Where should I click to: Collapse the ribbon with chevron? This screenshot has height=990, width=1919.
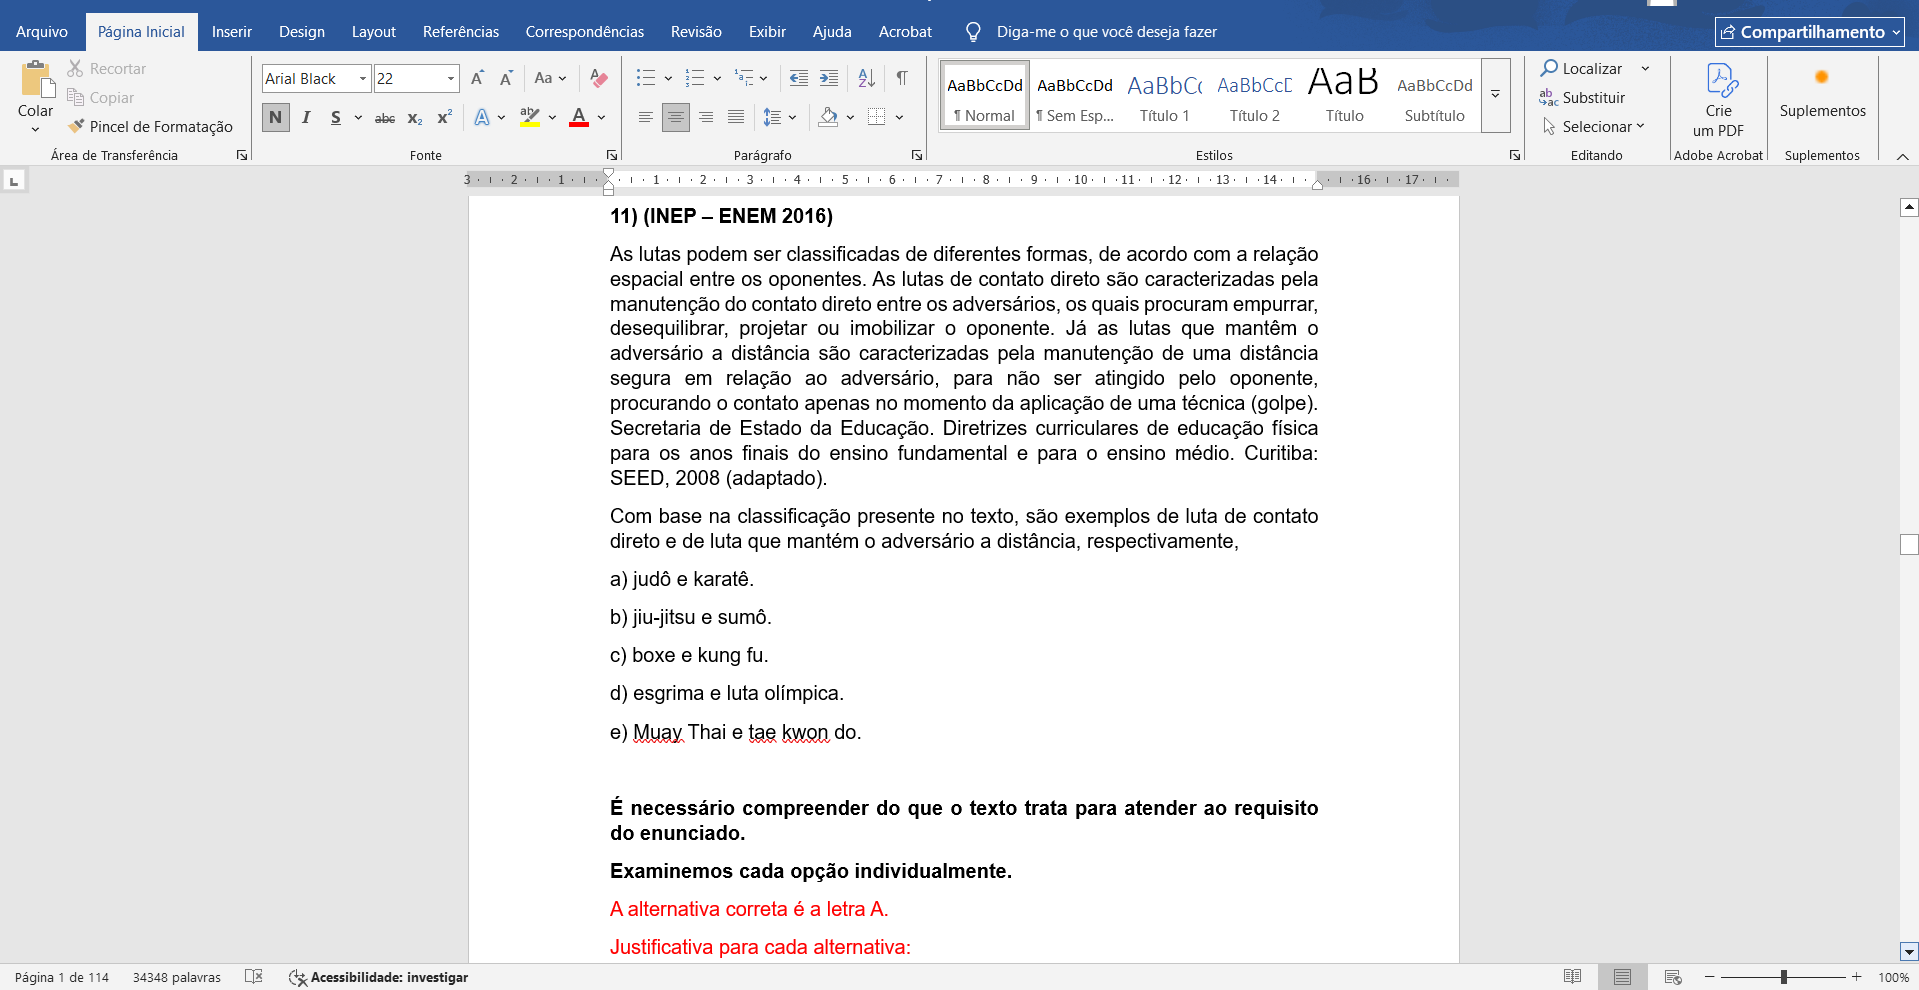pyautogui.click(x=1903, y=156)
